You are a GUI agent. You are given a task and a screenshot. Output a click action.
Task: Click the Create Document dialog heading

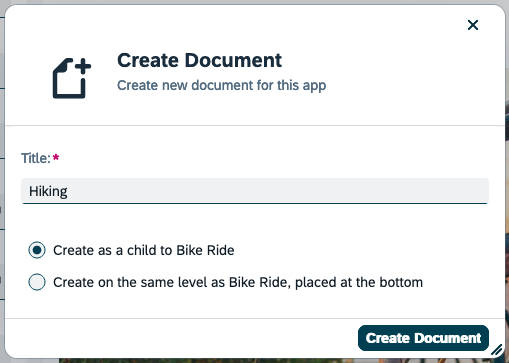(x=199, y=60)
